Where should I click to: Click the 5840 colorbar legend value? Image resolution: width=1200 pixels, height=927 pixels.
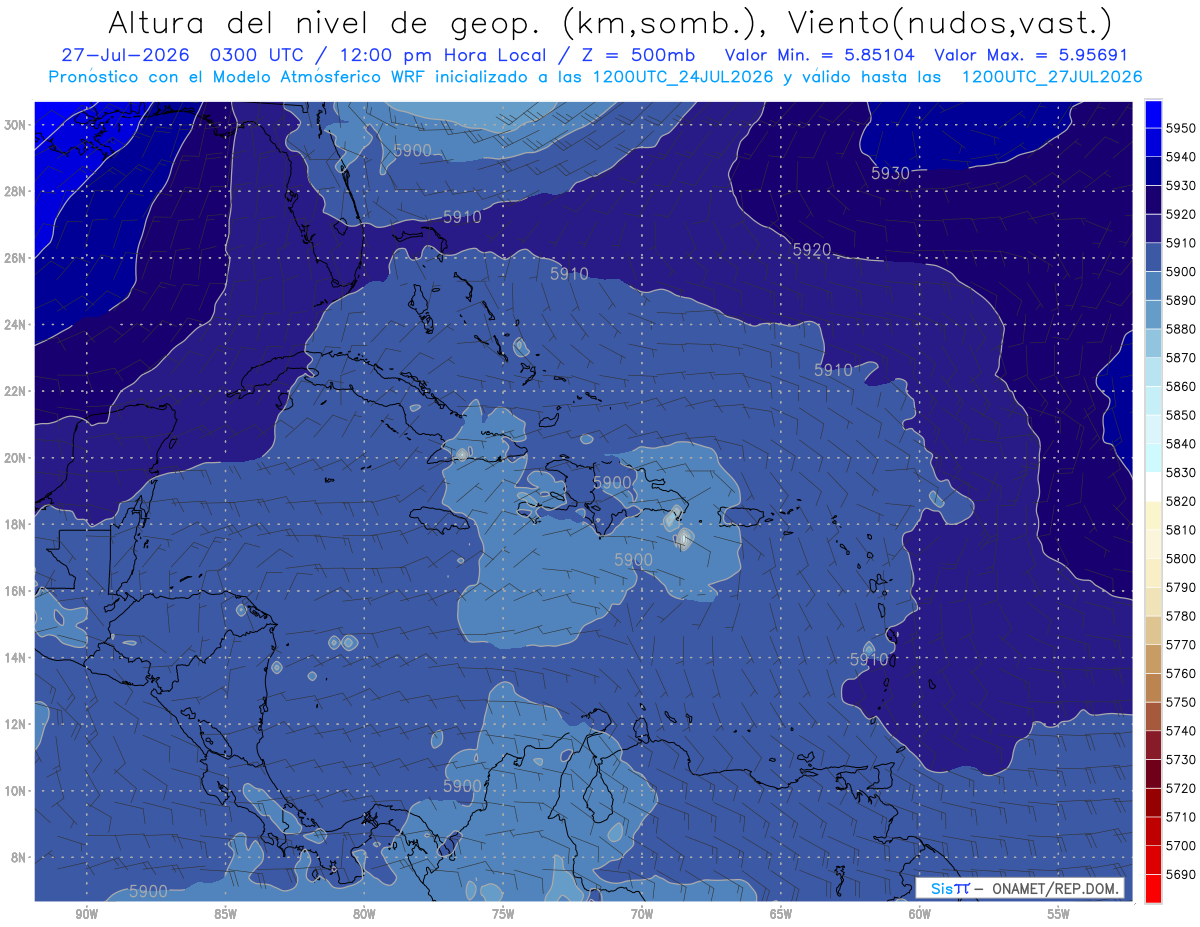1180,444
